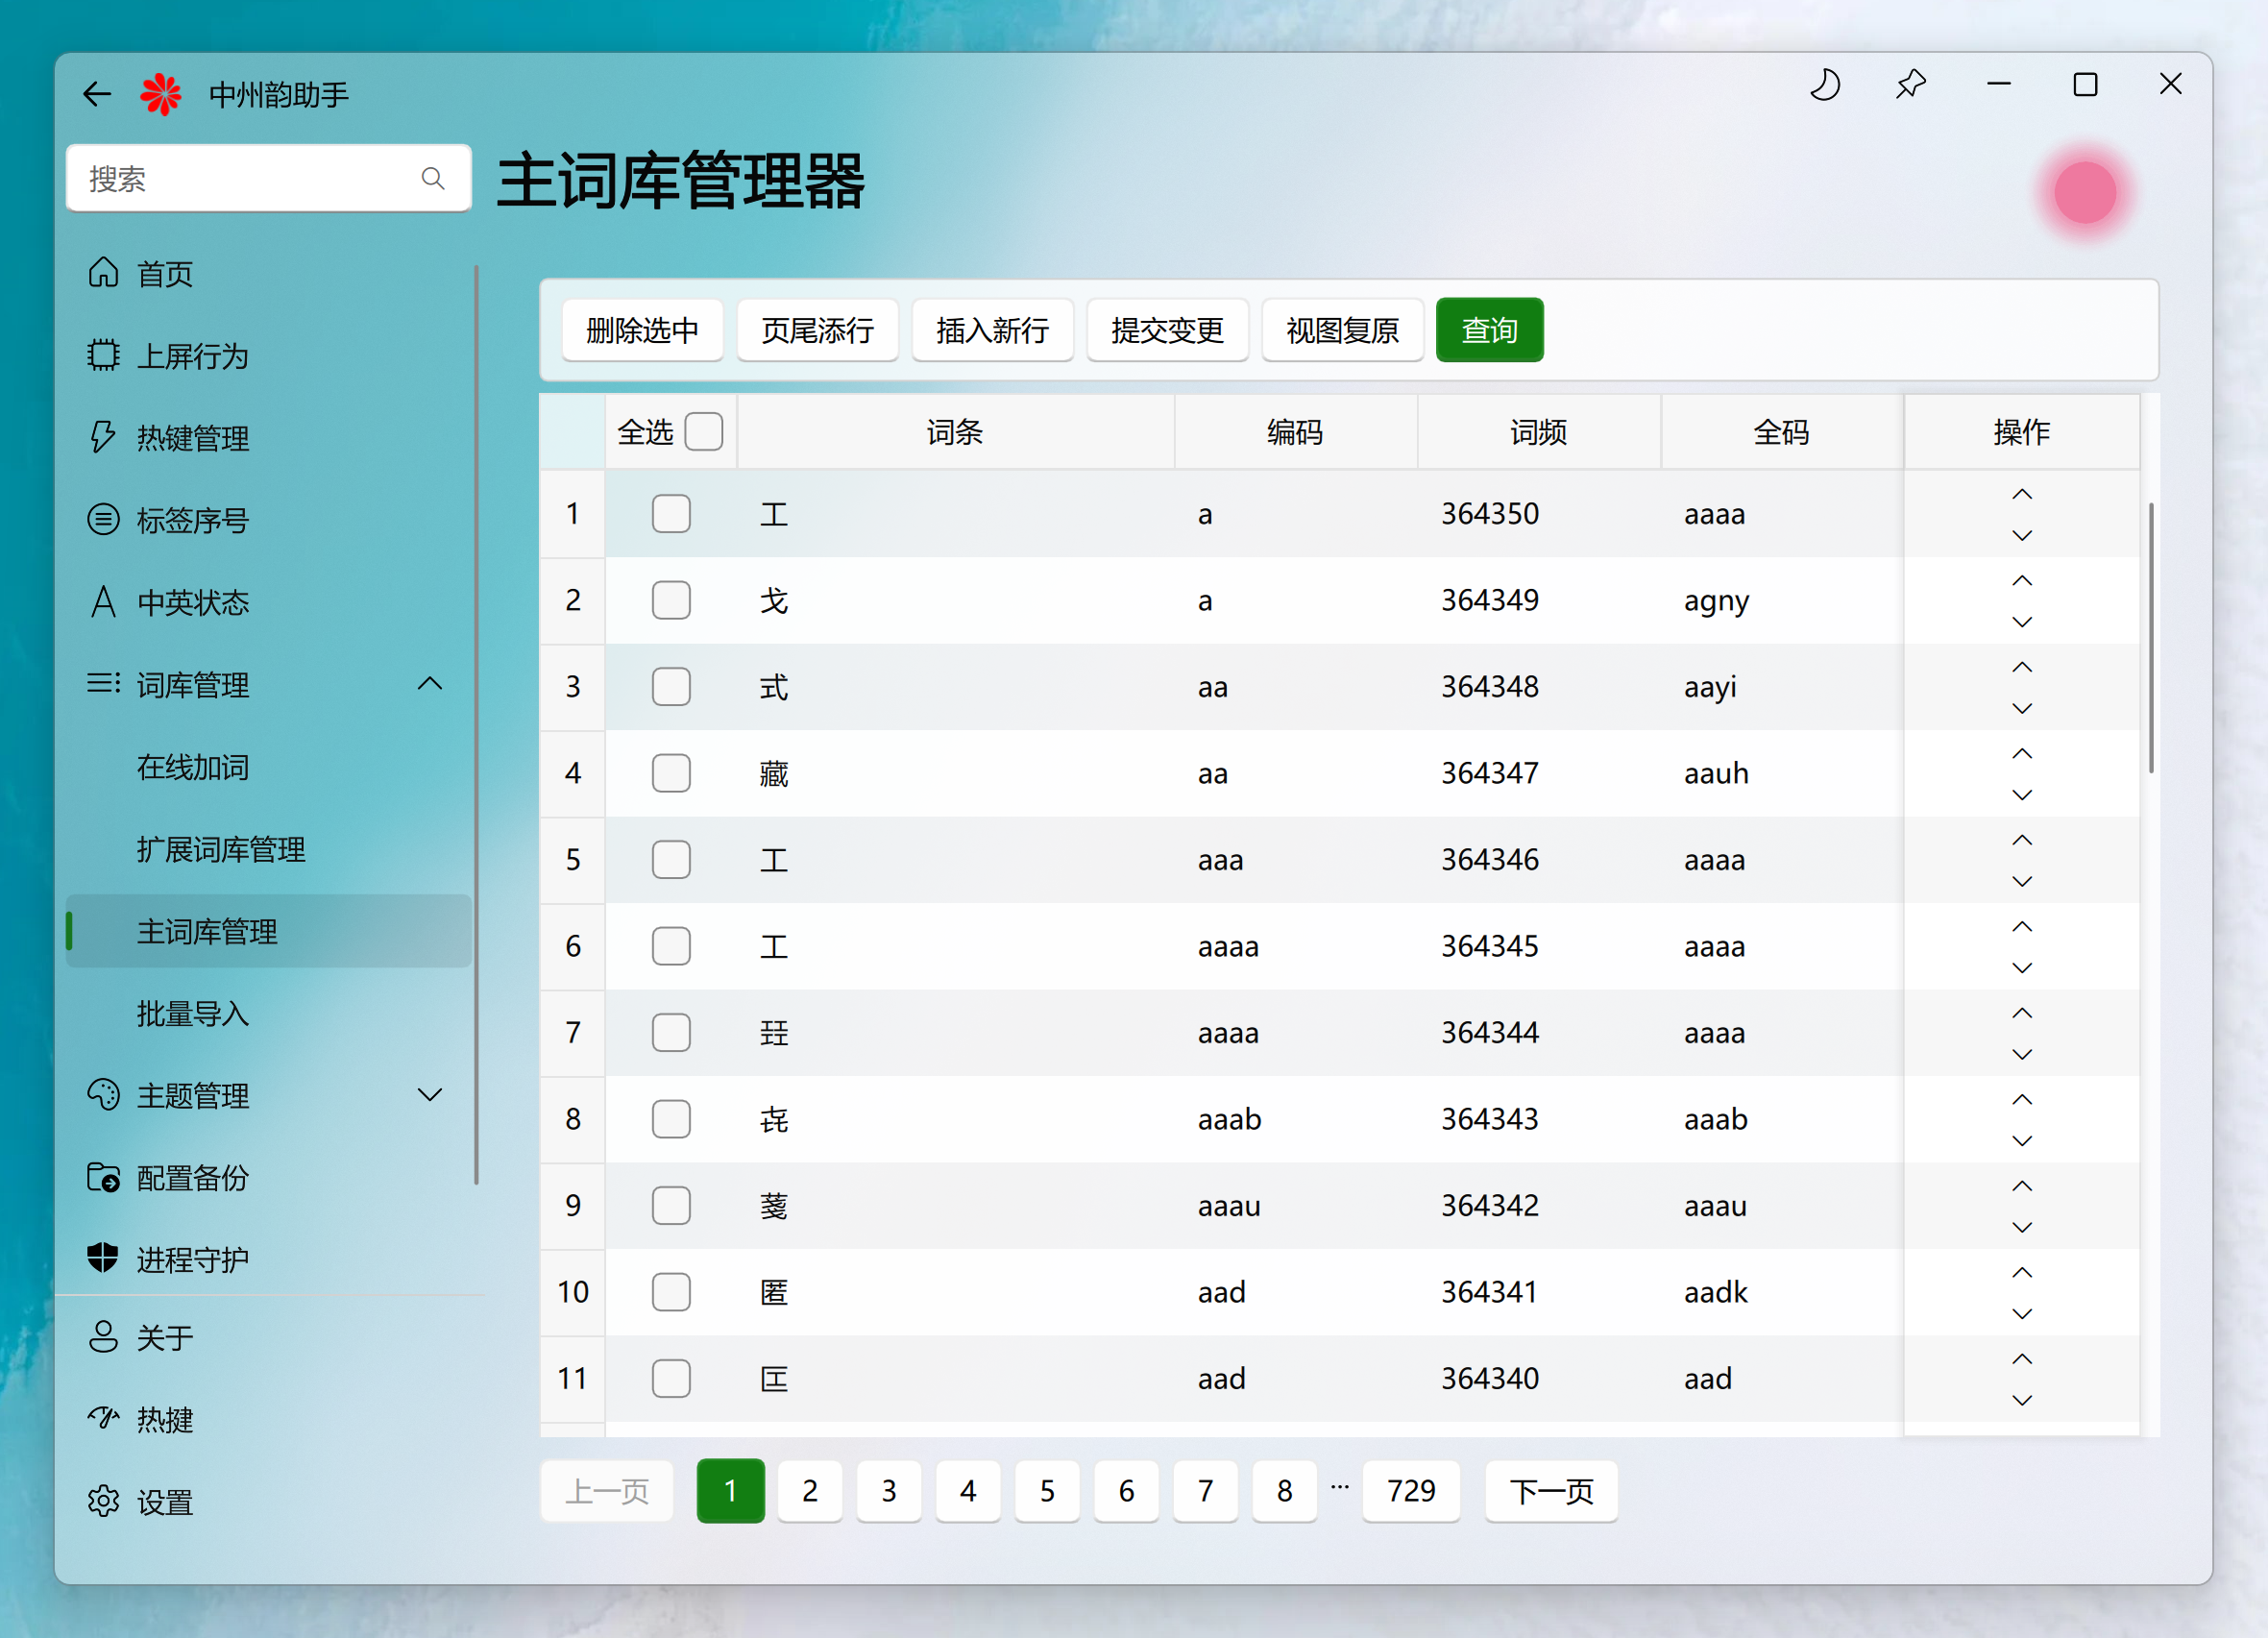Go to 扩展词库管理 page
This screenshot has height=1638, width=2268.
click(220, 849)
